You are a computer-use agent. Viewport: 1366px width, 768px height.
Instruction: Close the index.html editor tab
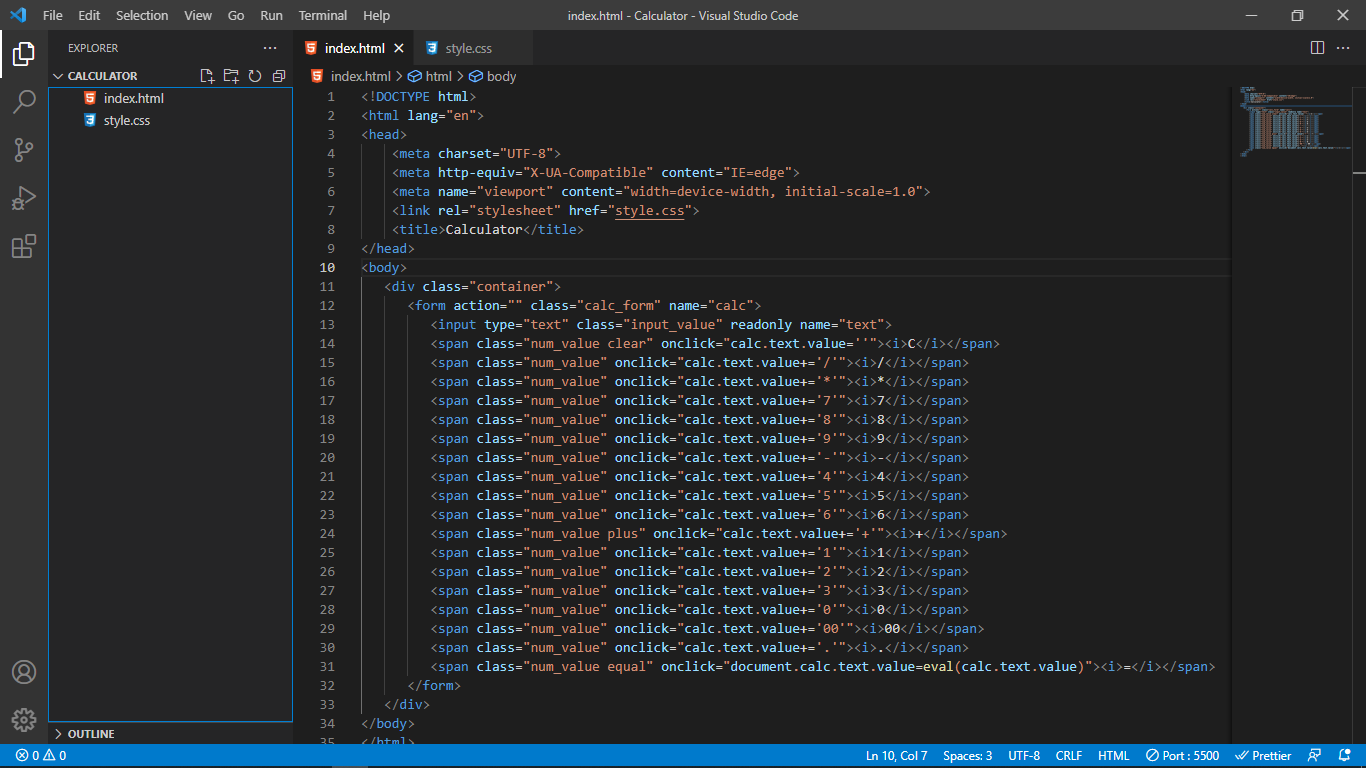(x=399, y=48)
